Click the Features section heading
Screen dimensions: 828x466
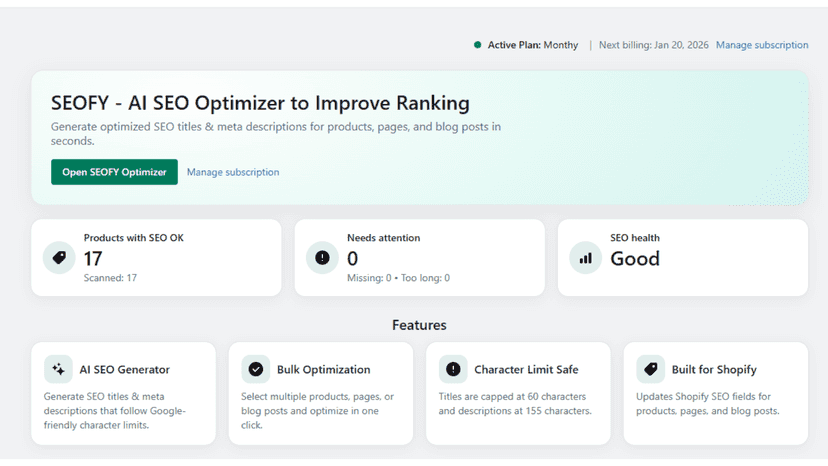click(x=419, y=325)
